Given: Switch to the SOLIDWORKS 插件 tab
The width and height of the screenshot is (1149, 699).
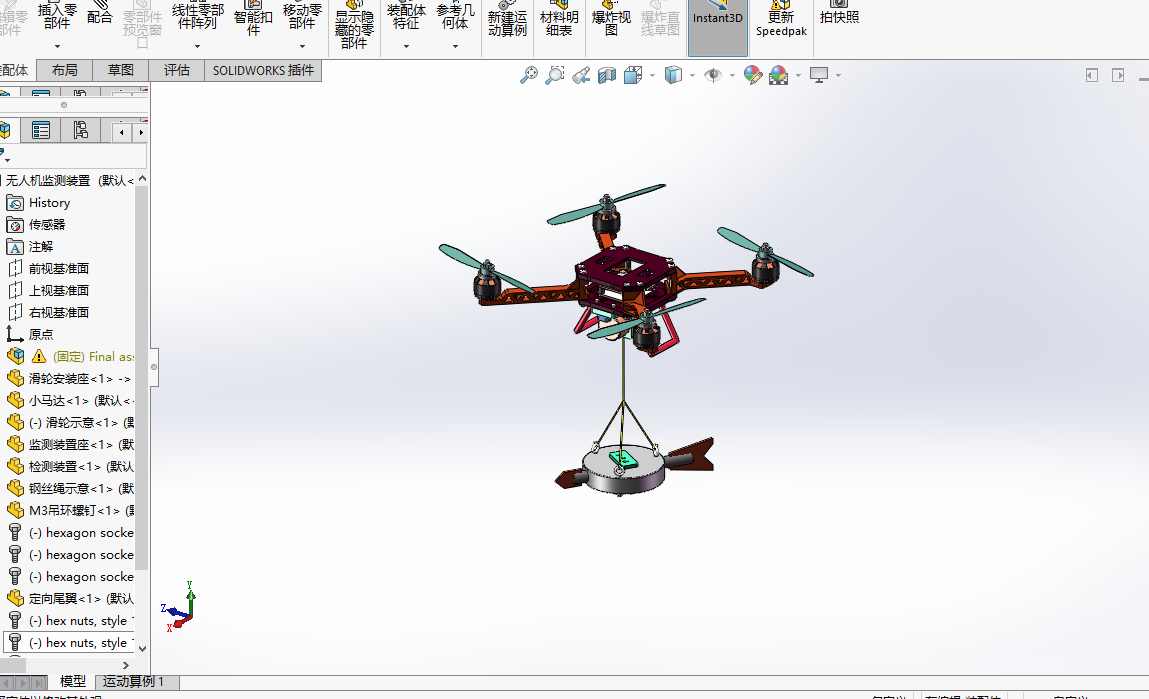Looking at the screenshot, I should pyautogui.click(x=263, y=70).
